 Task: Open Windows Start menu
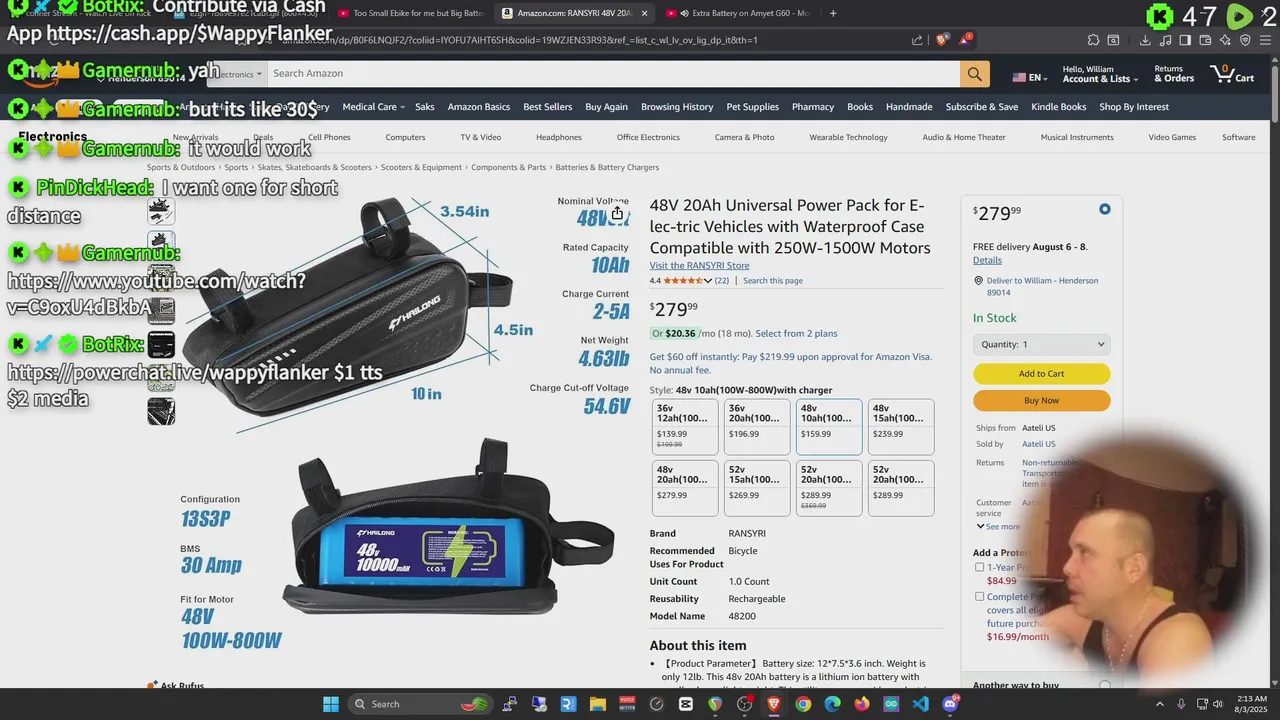[331, 704]
